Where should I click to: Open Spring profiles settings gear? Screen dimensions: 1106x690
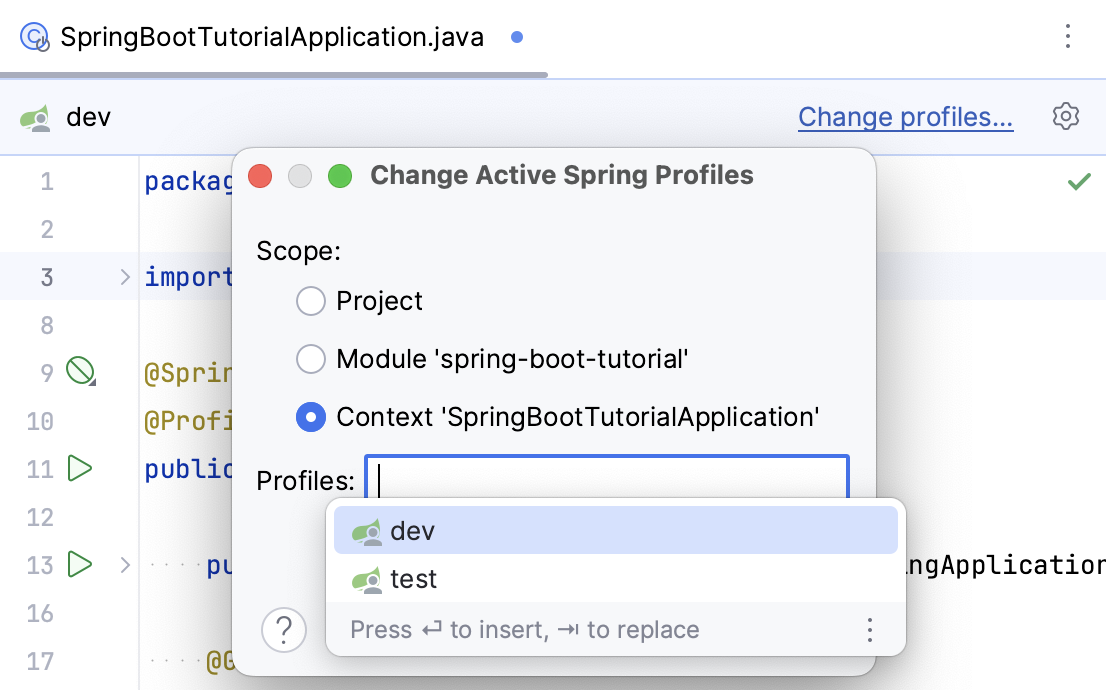point(1066,117)
